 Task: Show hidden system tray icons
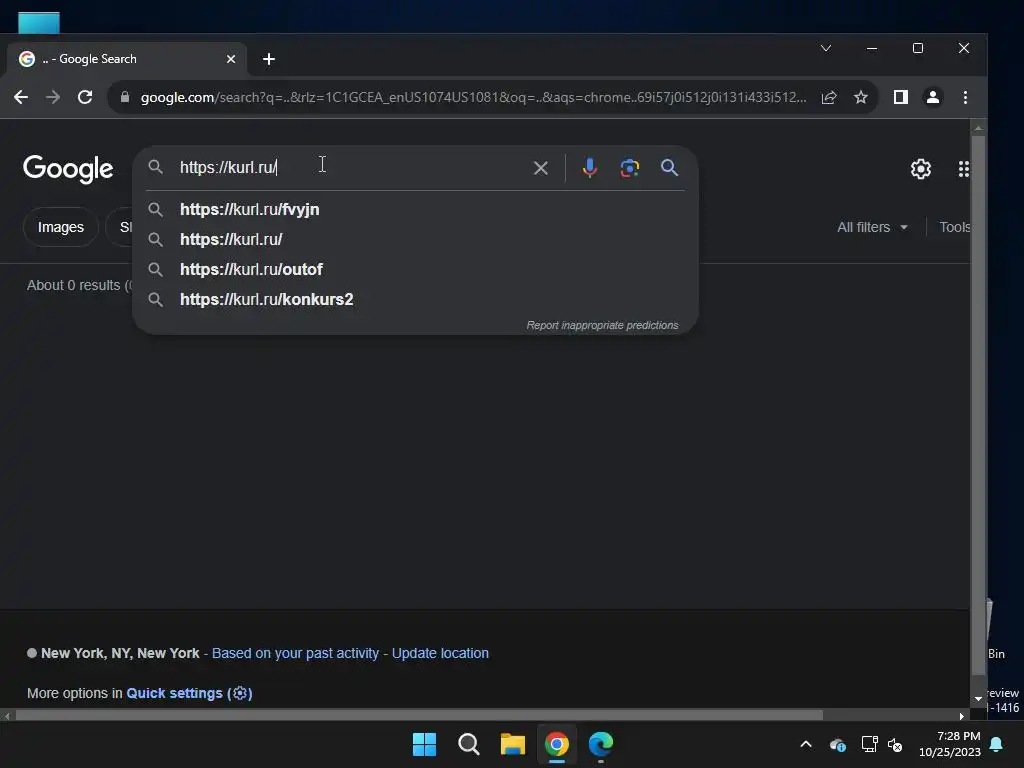tap(806, 744)
